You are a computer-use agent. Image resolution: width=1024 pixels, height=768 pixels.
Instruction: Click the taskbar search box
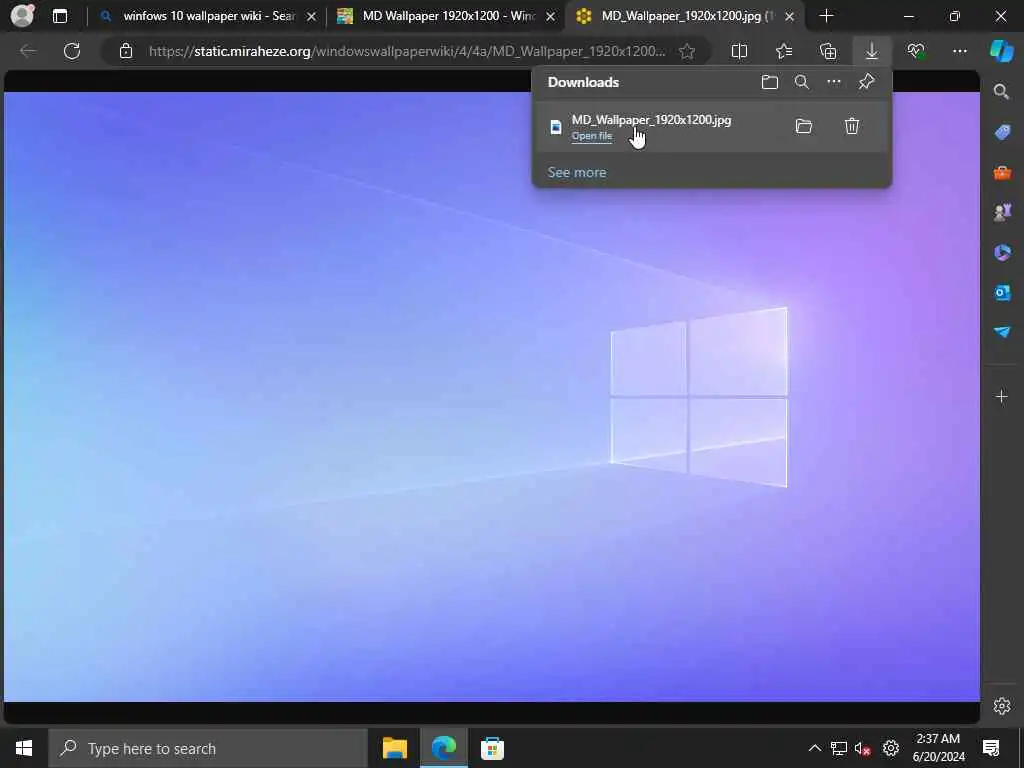(x=208, y=748)
